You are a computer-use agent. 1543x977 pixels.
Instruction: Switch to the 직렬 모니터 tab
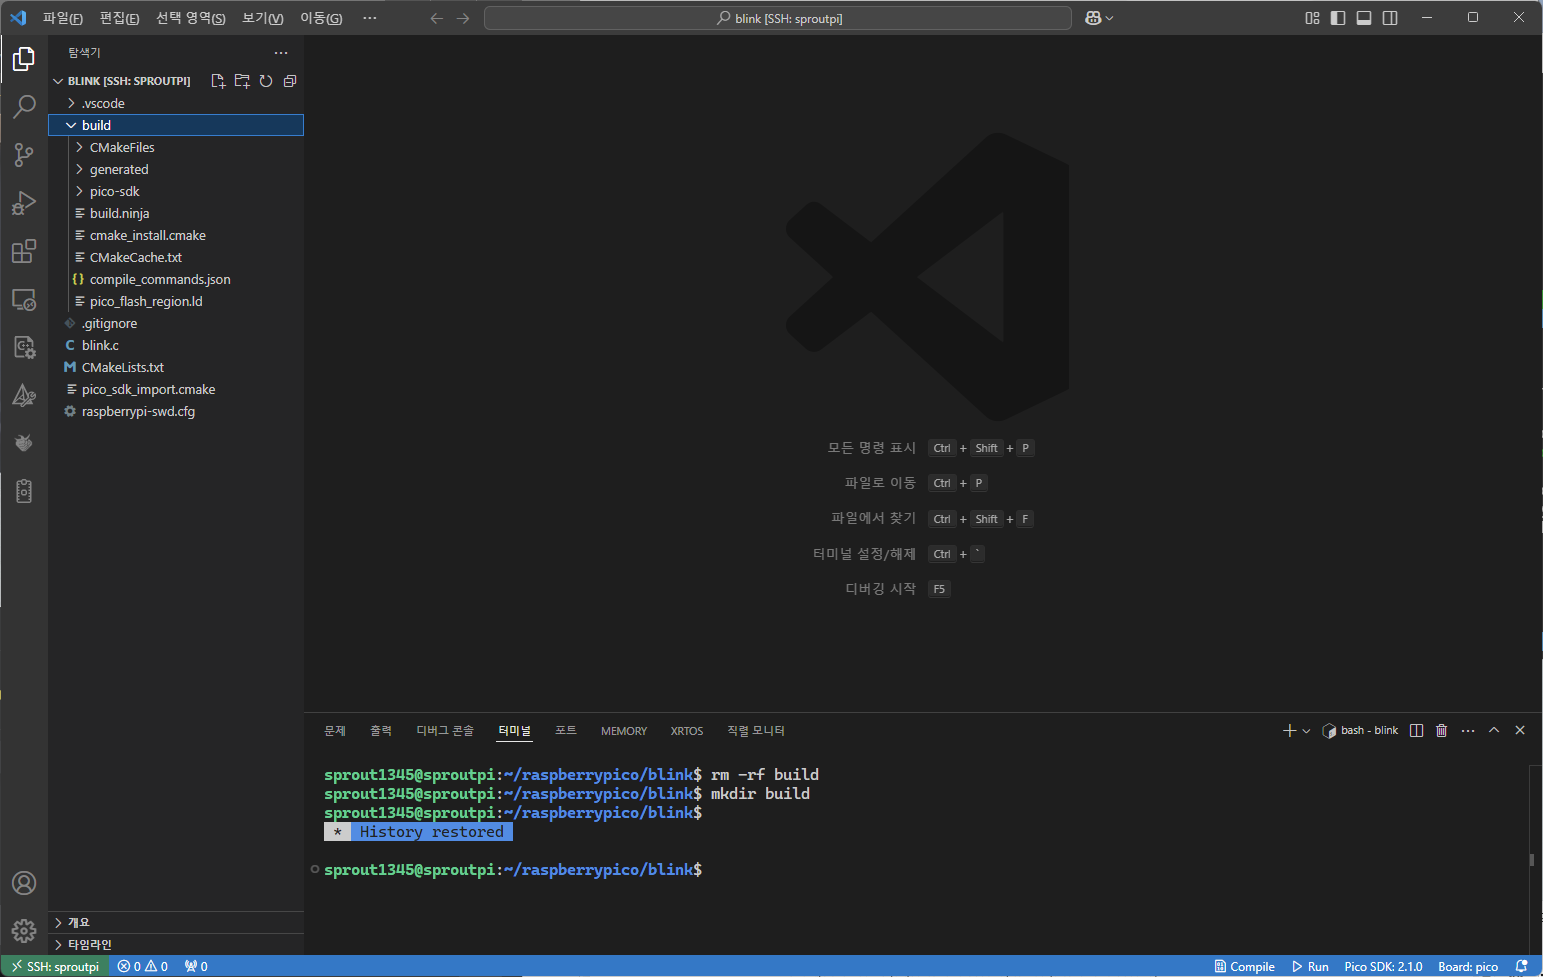pos(756,731)
